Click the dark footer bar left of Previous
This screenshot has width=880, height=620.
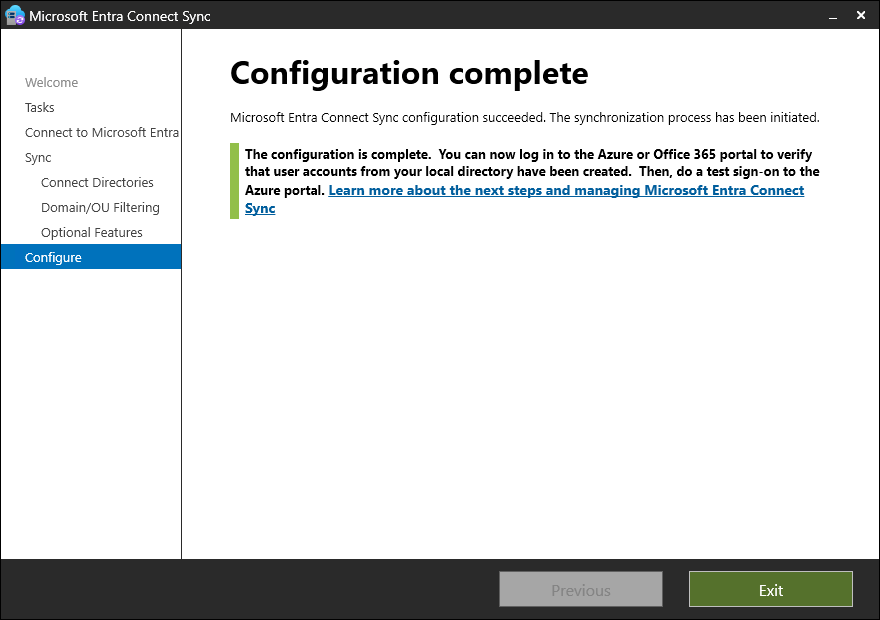coord(250,590)
